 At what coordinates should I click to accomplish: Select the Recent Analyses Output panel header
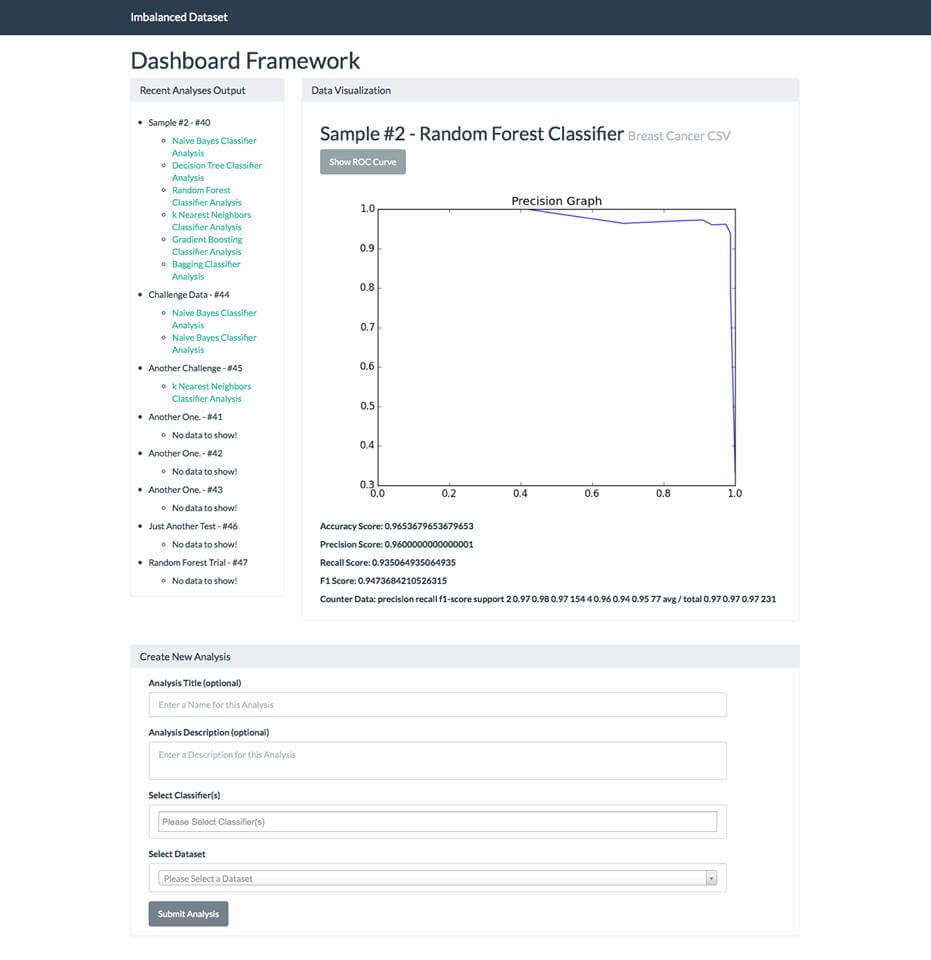[193, 90]
